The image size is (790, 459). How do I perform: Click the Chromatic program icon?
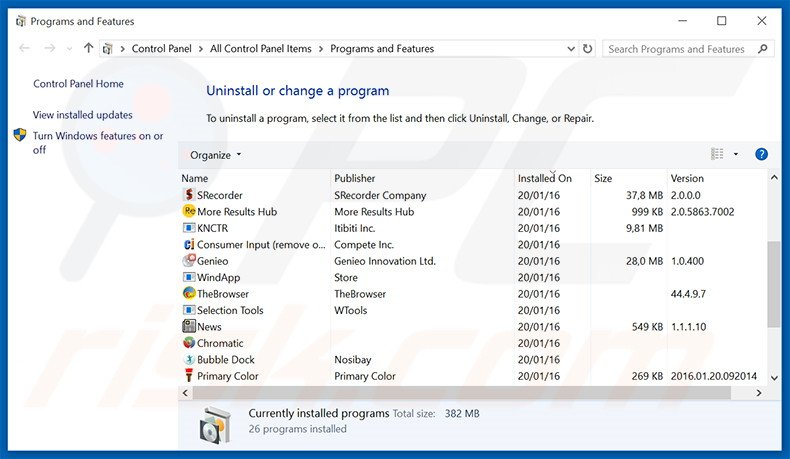(189, 343)
